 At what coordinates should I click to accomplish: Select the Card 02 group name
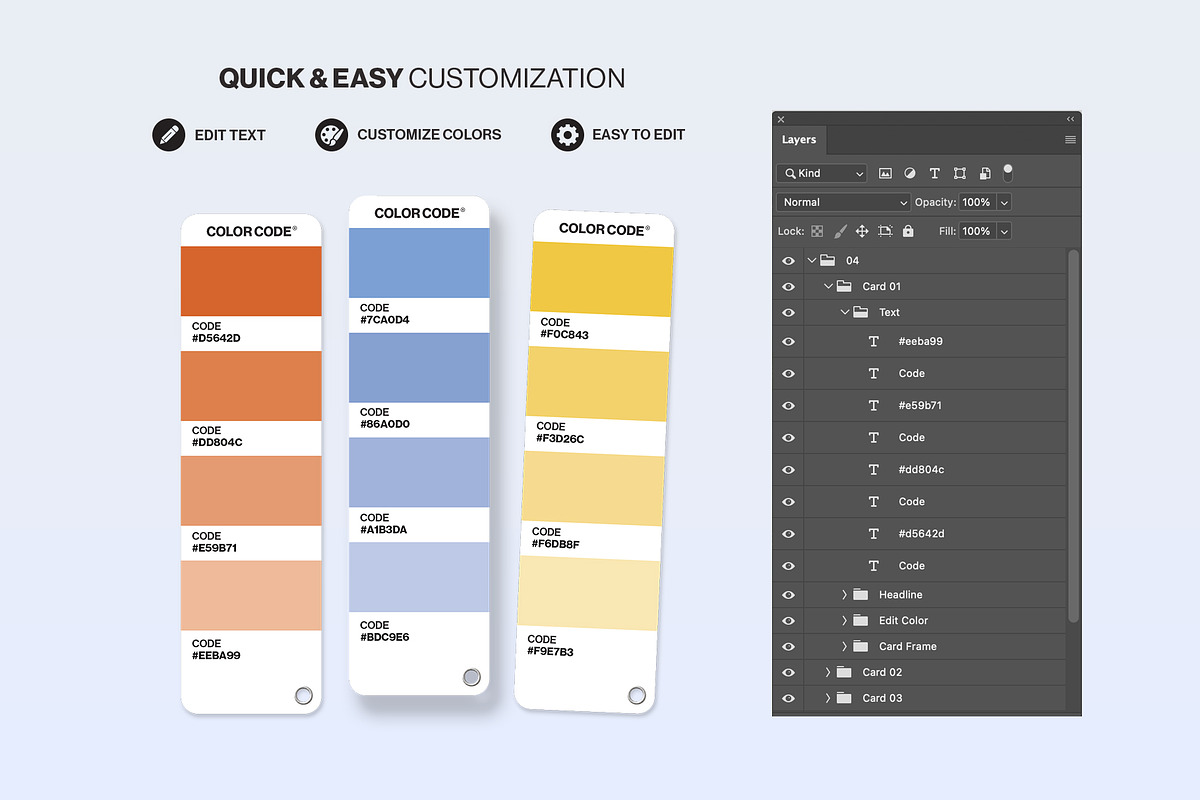click(x=882, y=672)
